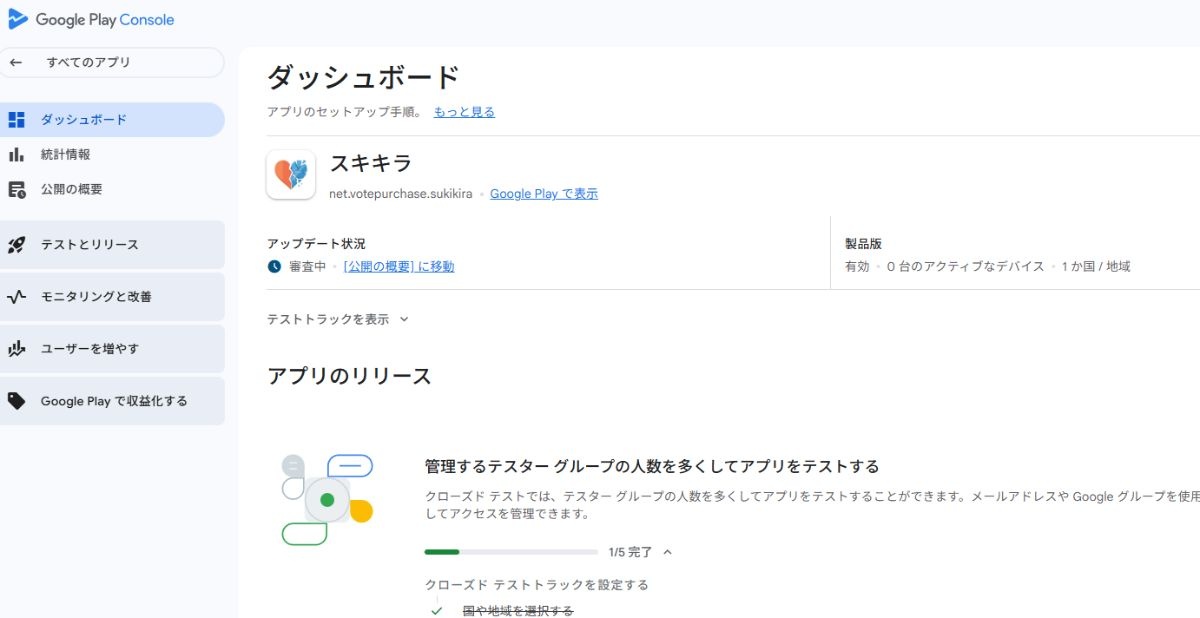Viewport: 1200px width, 618px height.
Task: Click the completed 国や地域を選択する step
Action: pyautogui.click(x=518, y=610)
